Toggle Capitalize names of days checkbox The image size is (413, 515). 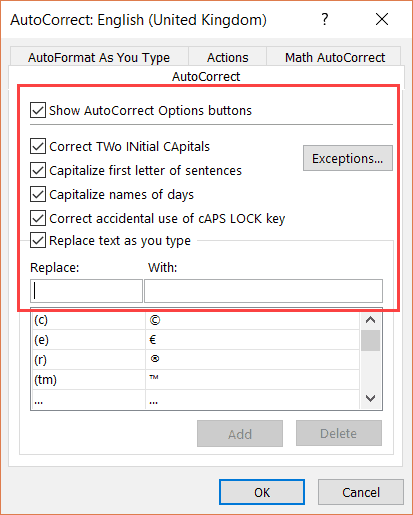38,194
